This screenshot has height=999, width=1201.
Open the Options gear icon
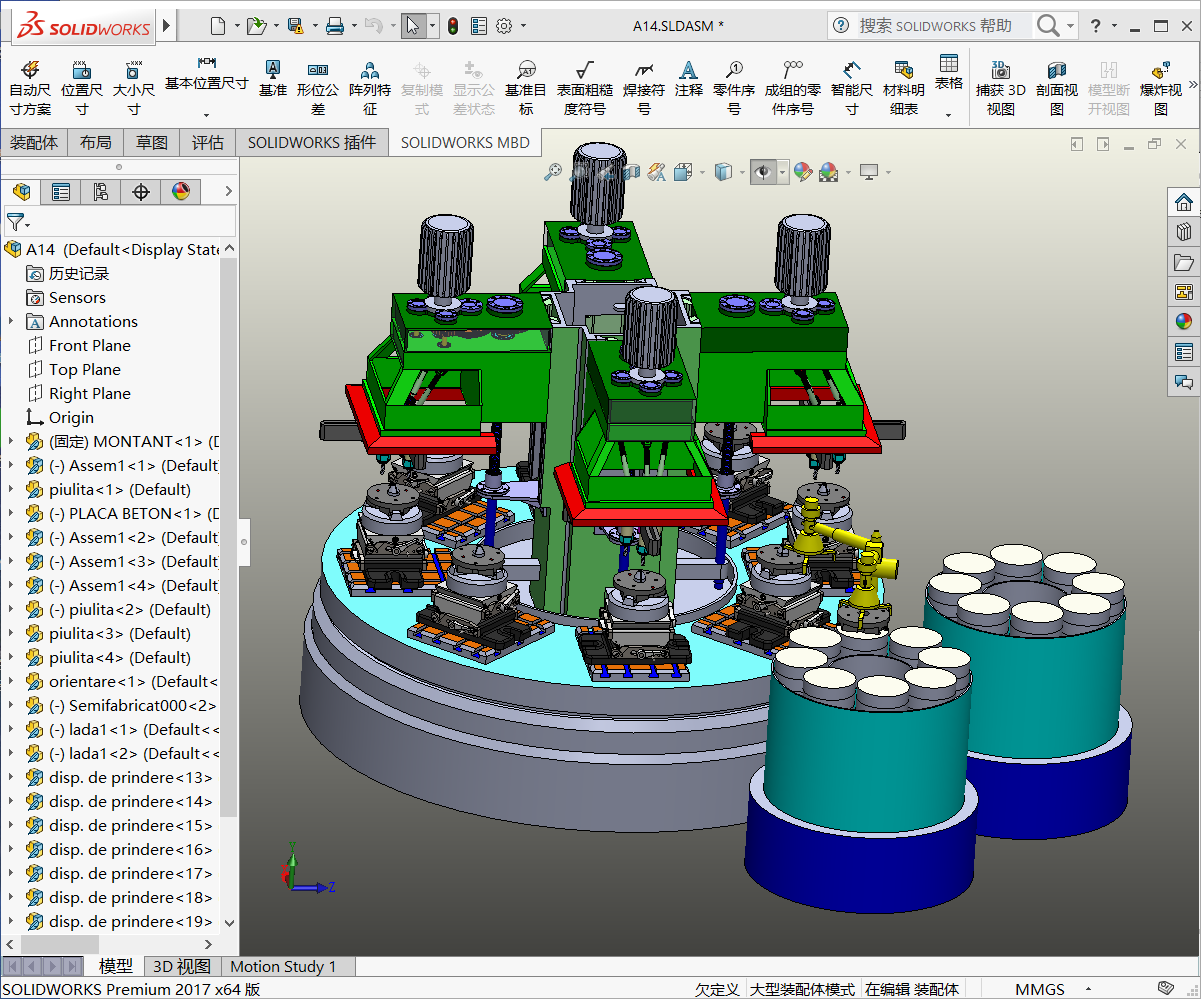pos(504,25)
